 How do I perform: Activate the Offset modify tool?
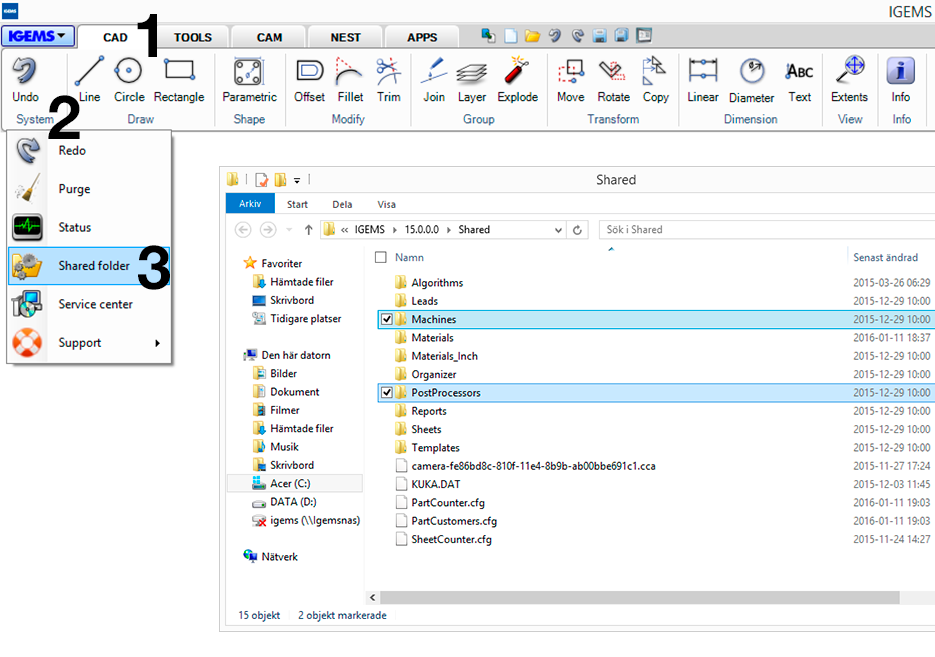(x=309, y=80)
